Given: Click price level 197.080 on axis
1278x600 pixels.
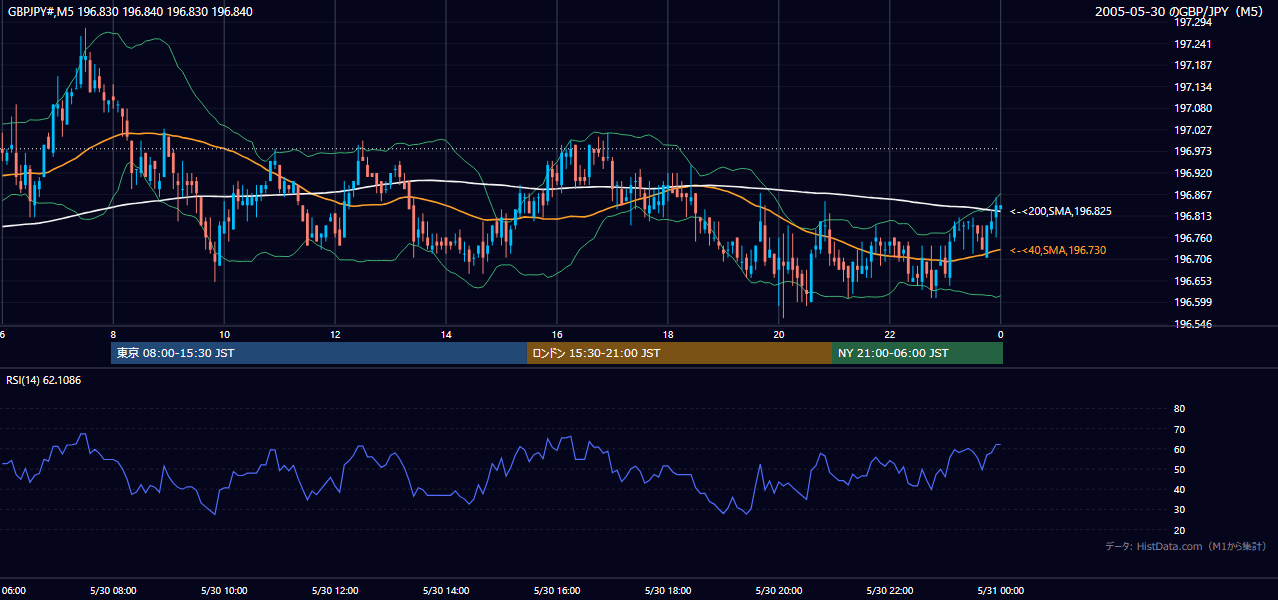Looking at the screenshot, I should tap(1193, 108).
